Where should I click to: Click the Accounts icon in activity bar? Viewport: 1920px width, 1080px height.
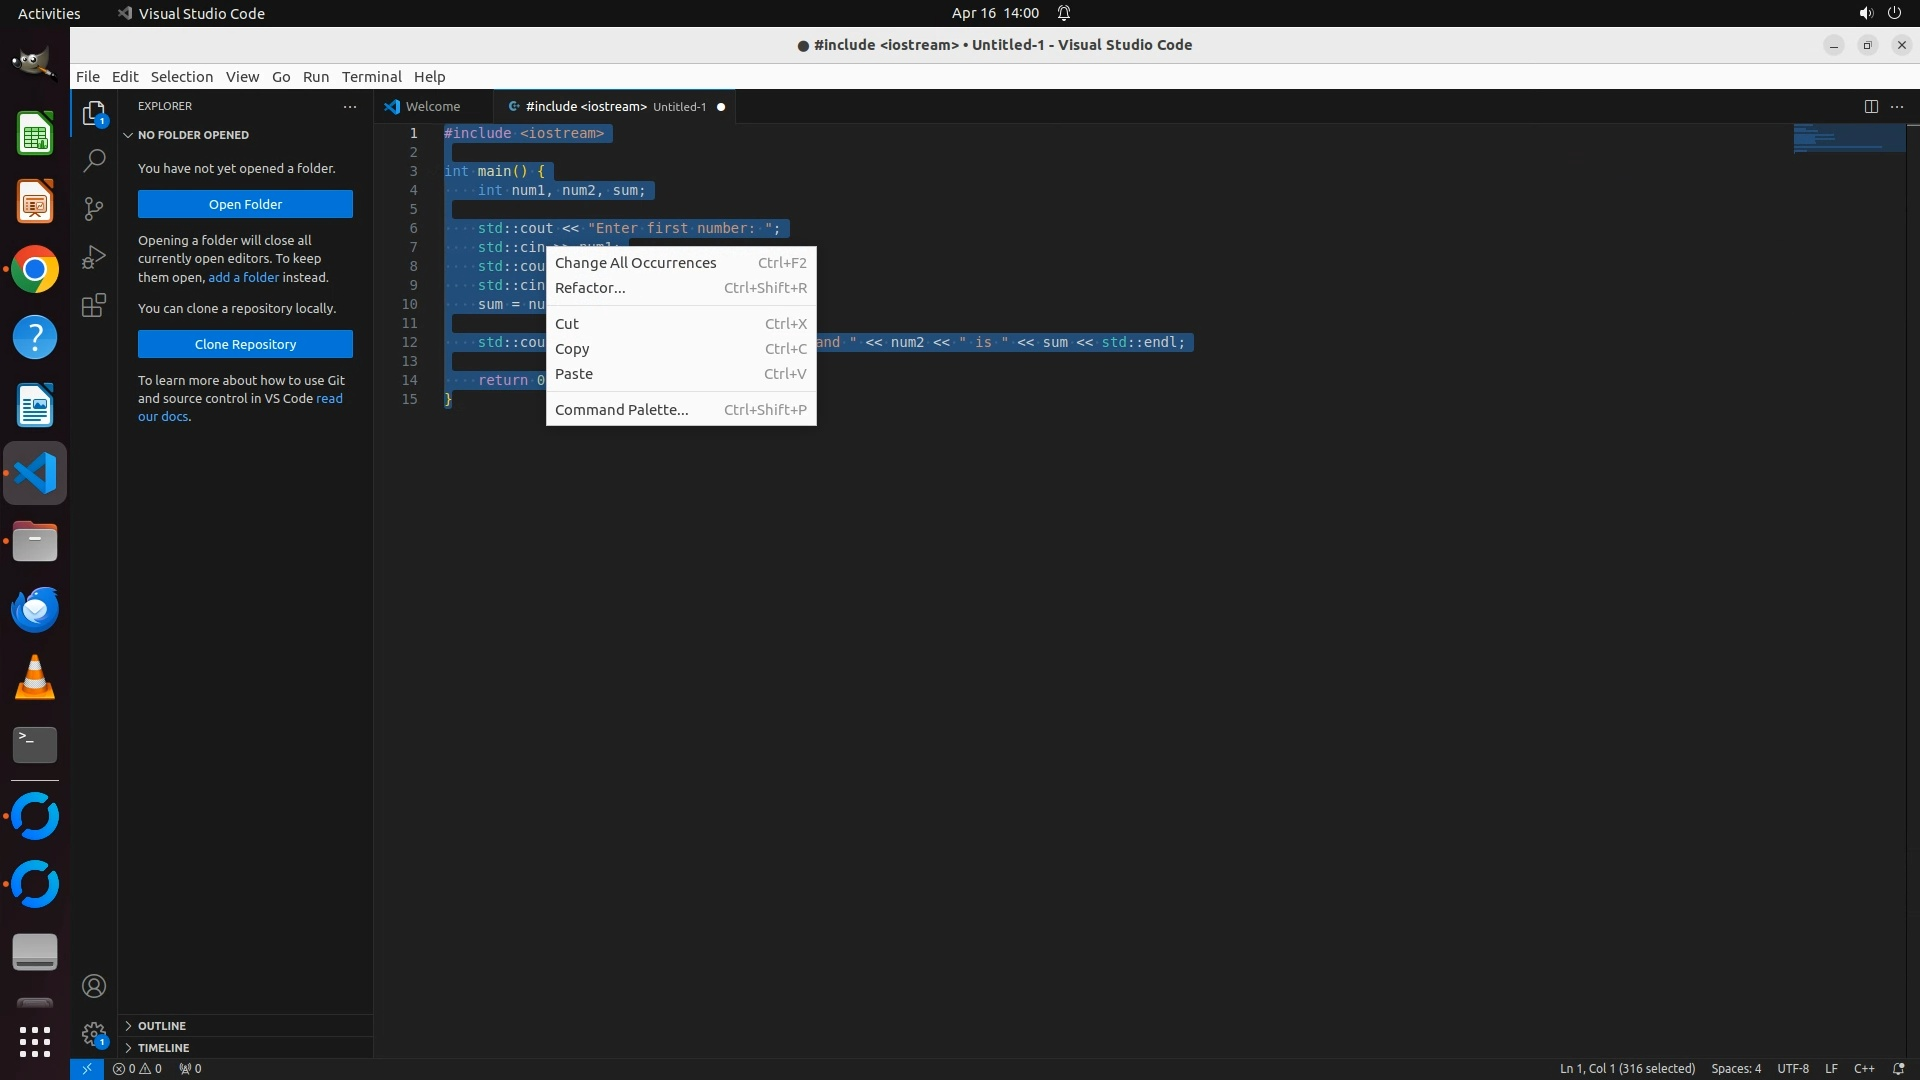pyautogui.click(x=94, y=986)
